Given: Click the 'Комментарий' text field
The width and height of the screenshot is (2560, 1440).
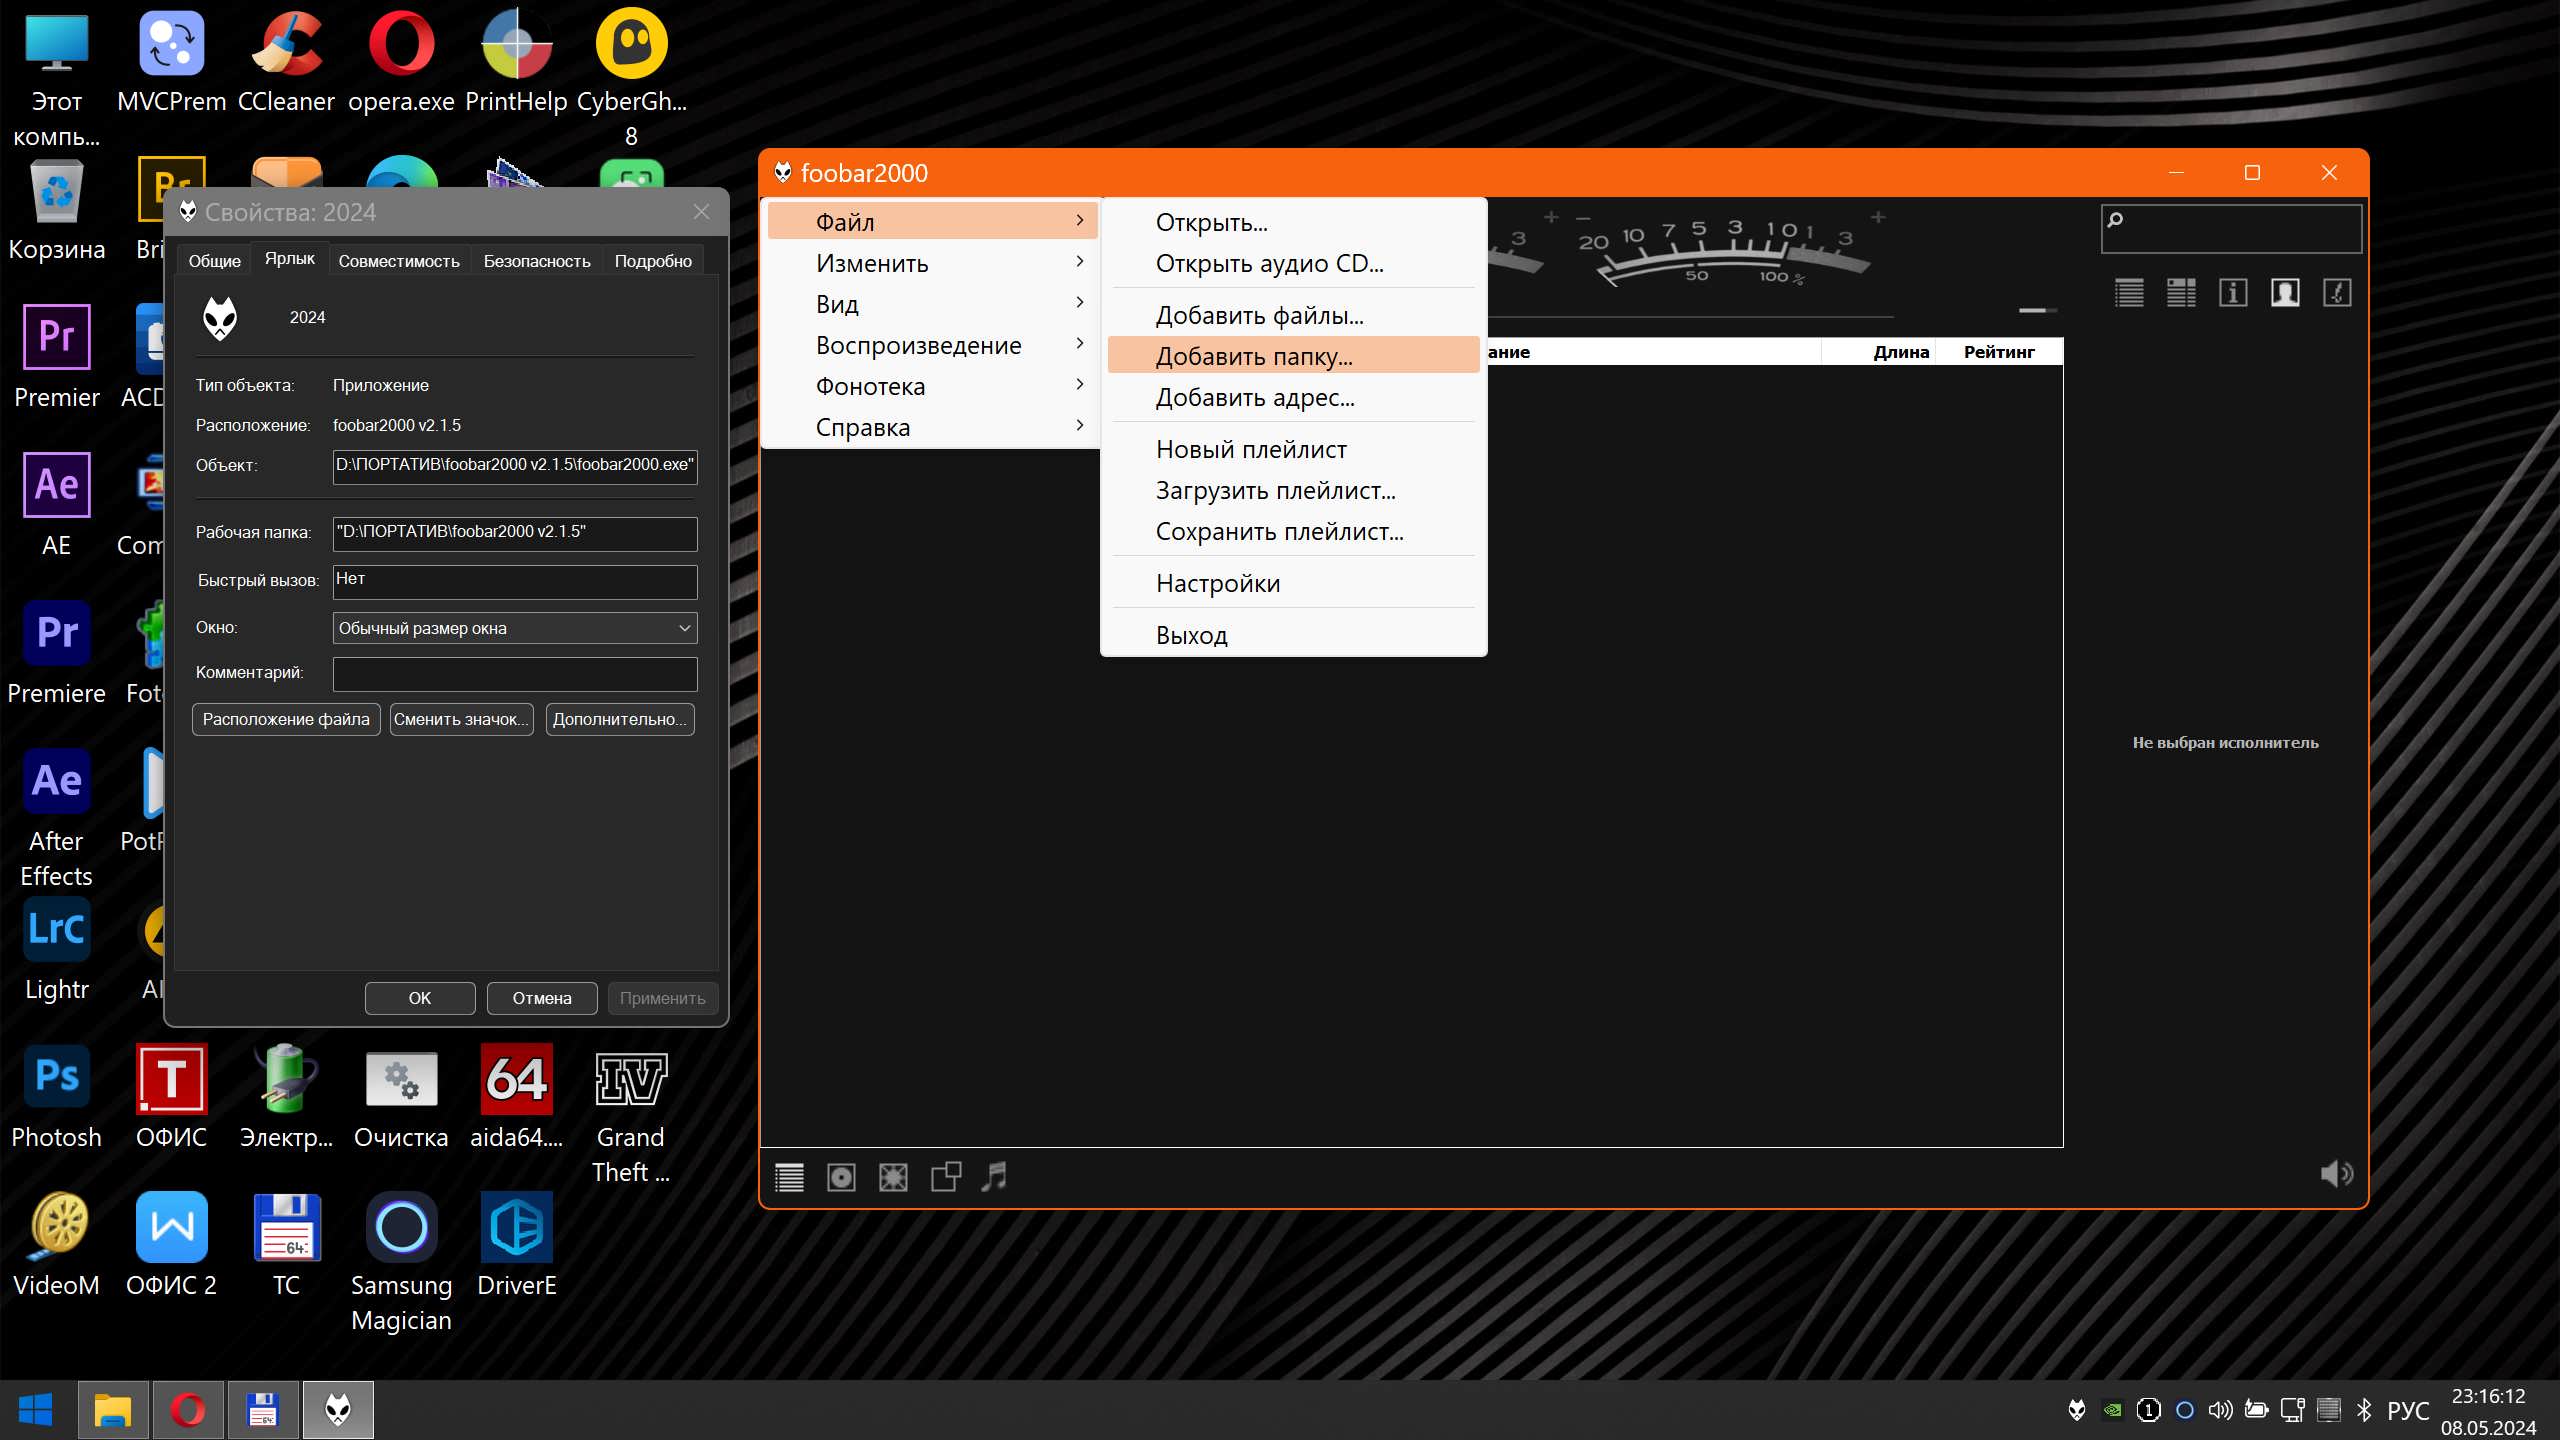Looking at the screenshot, I should click(x=514, y=673).
